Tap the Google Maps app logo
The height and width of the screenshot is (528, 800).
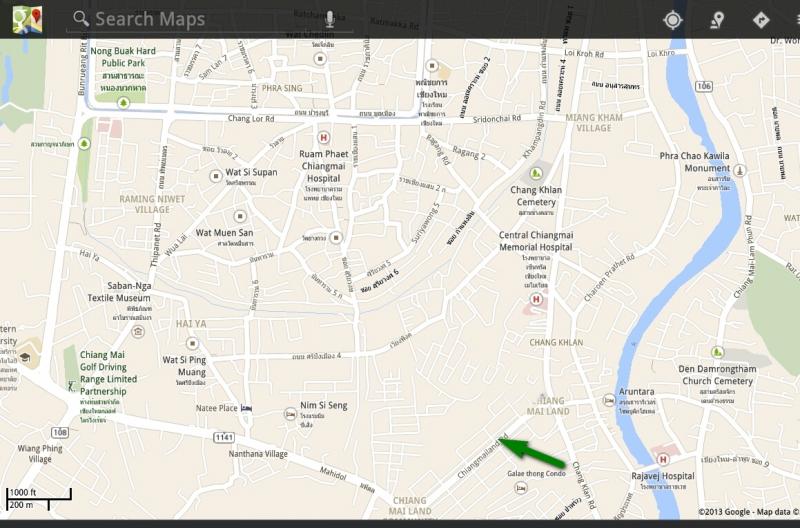pyautogui.click(x=27, y=19)
